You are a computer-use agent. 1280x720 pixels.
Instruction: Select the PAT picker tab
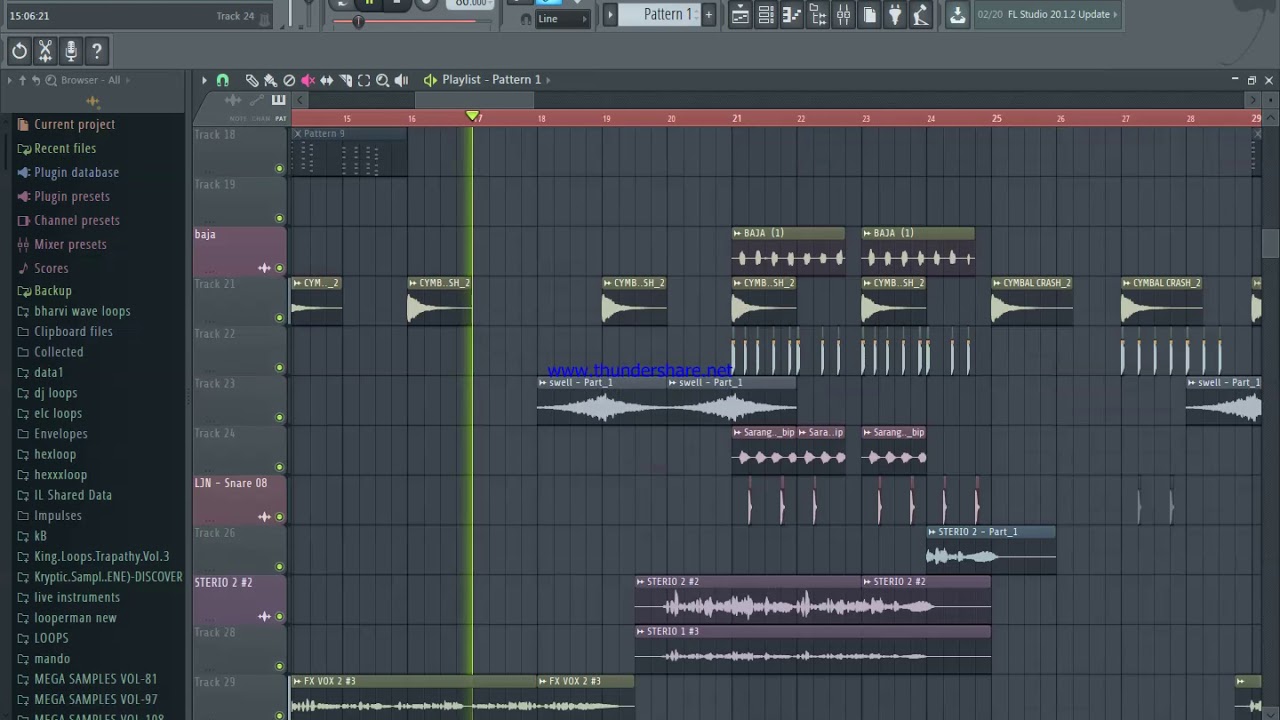[x=280, y=119]
